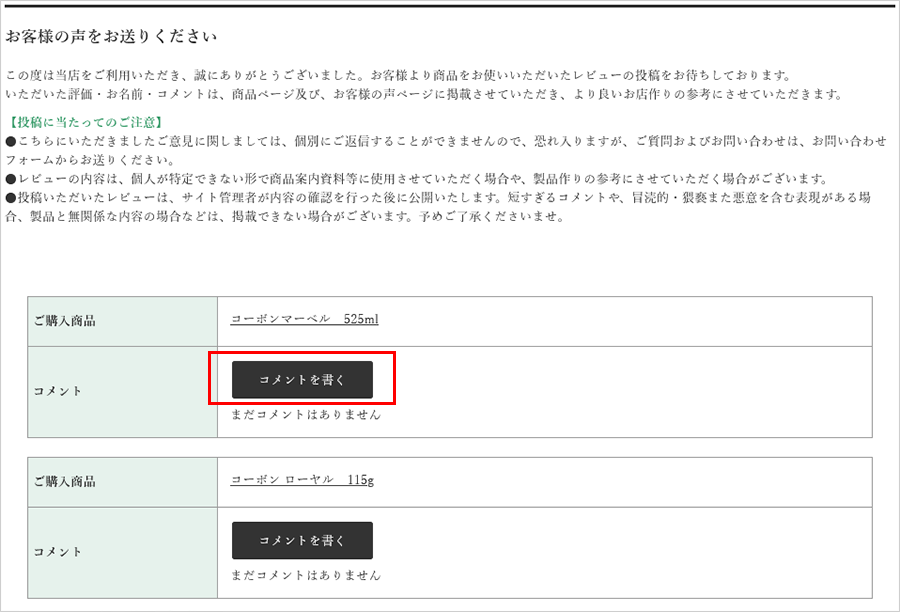Click the bullet starting ●こちらにいただきましたご意見

tap(446, 150)
